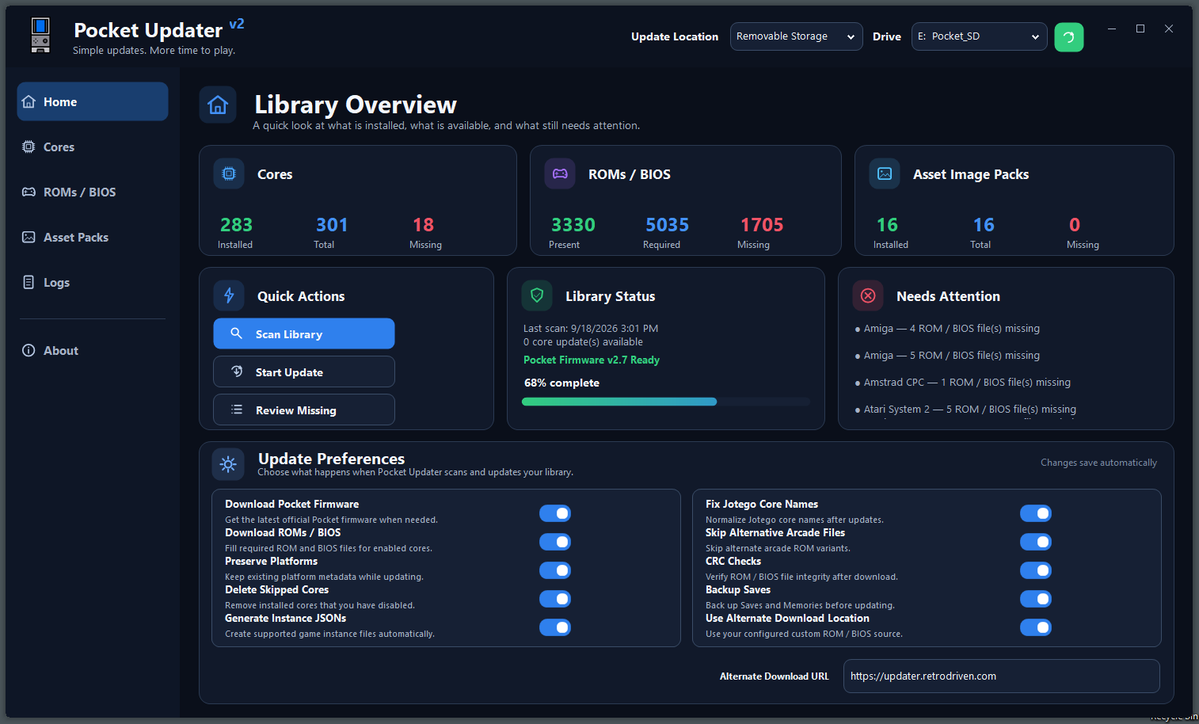The height and width of the screenshot is (724, 1199).
Task: Click the 68% complete progress bar
Action: pos(665,401)
